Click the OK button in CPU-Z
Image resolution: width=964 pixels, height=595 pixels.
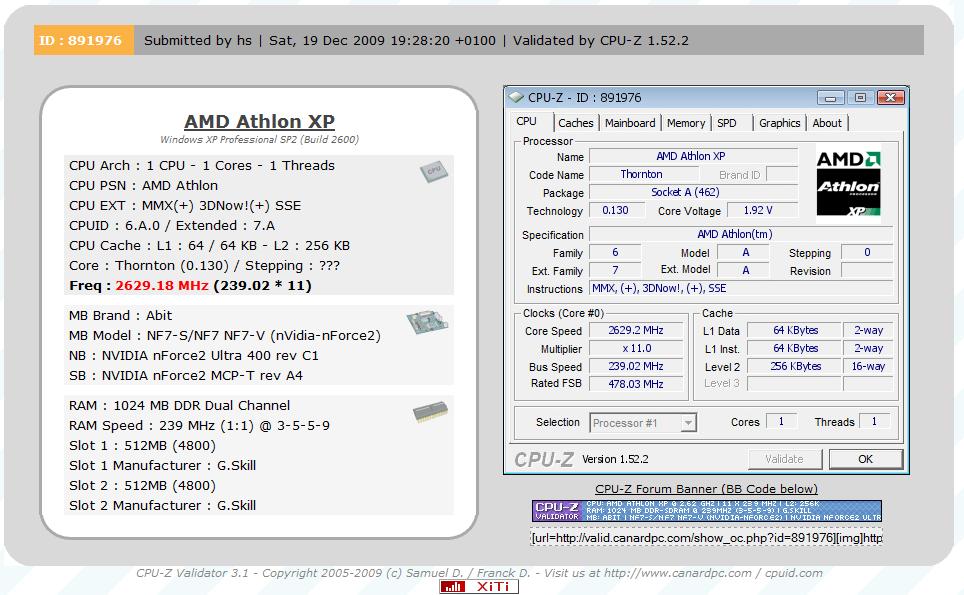[x=866, y=459]
